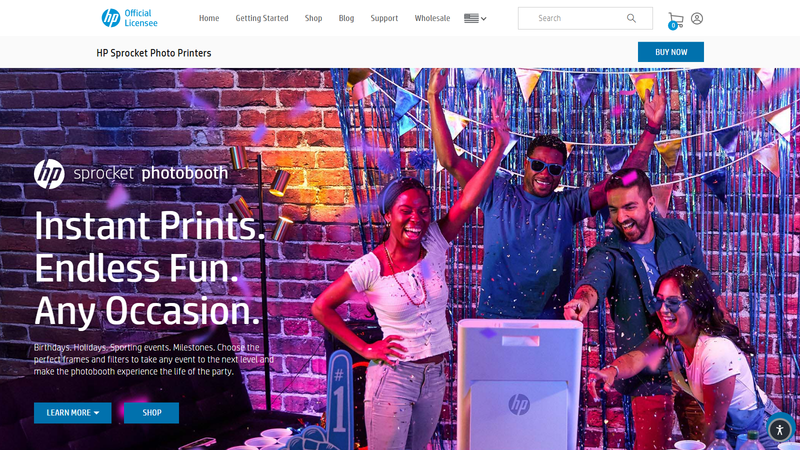This screenshot has width=800, height=450.
Task: Click the Shop button in hero banner
Action: 152,413
